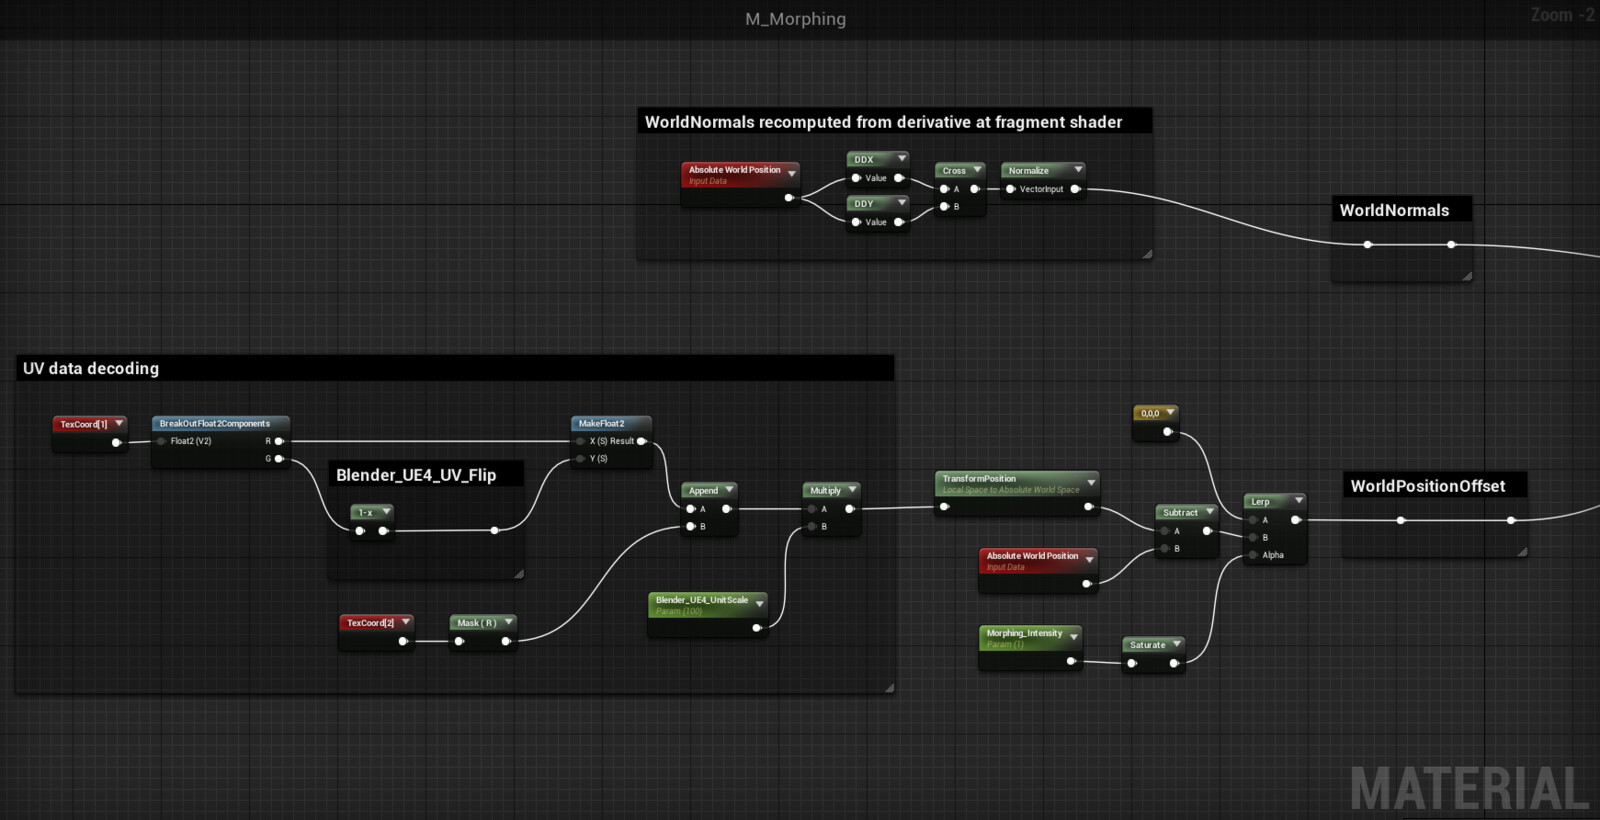Collapse the TexCoord[2] node arrow
The width and height of the screenshot is (1600, 820).
click(405, 621)
